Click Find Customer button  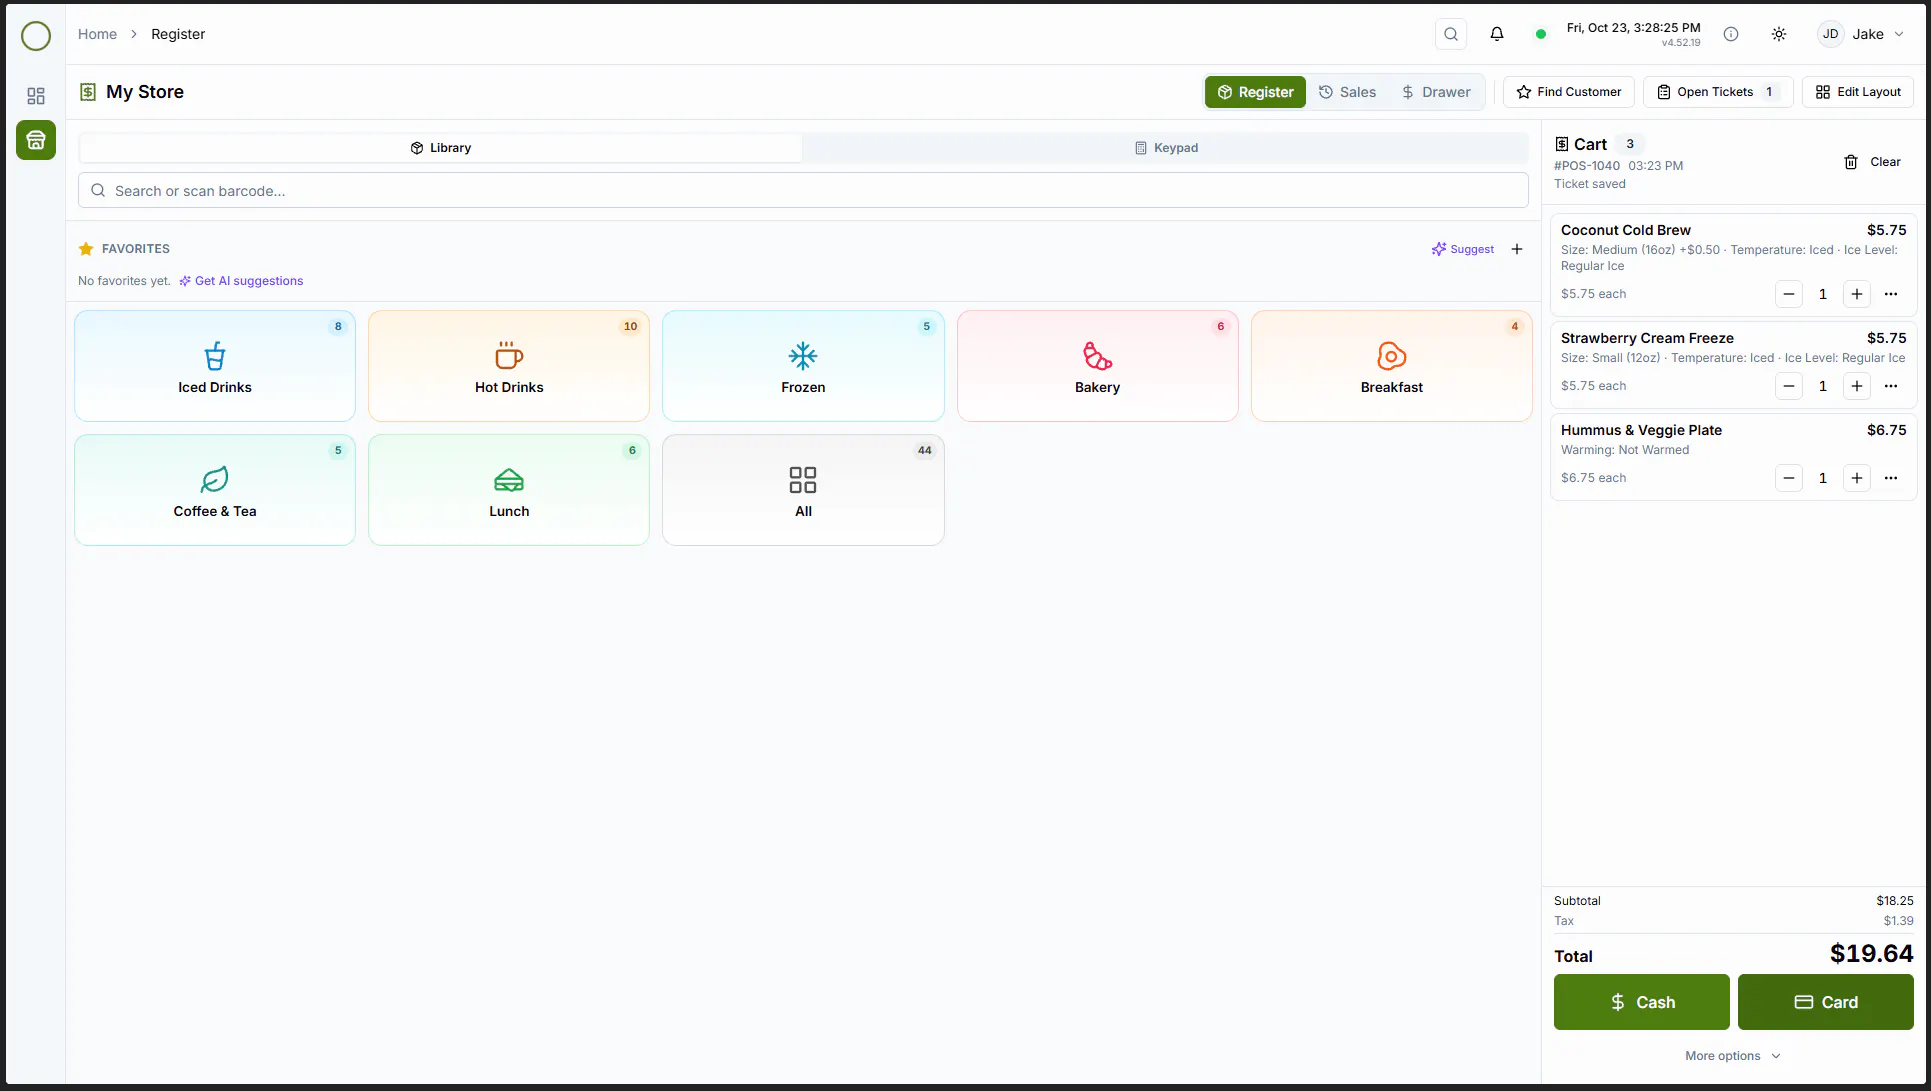click(1568, 92)
